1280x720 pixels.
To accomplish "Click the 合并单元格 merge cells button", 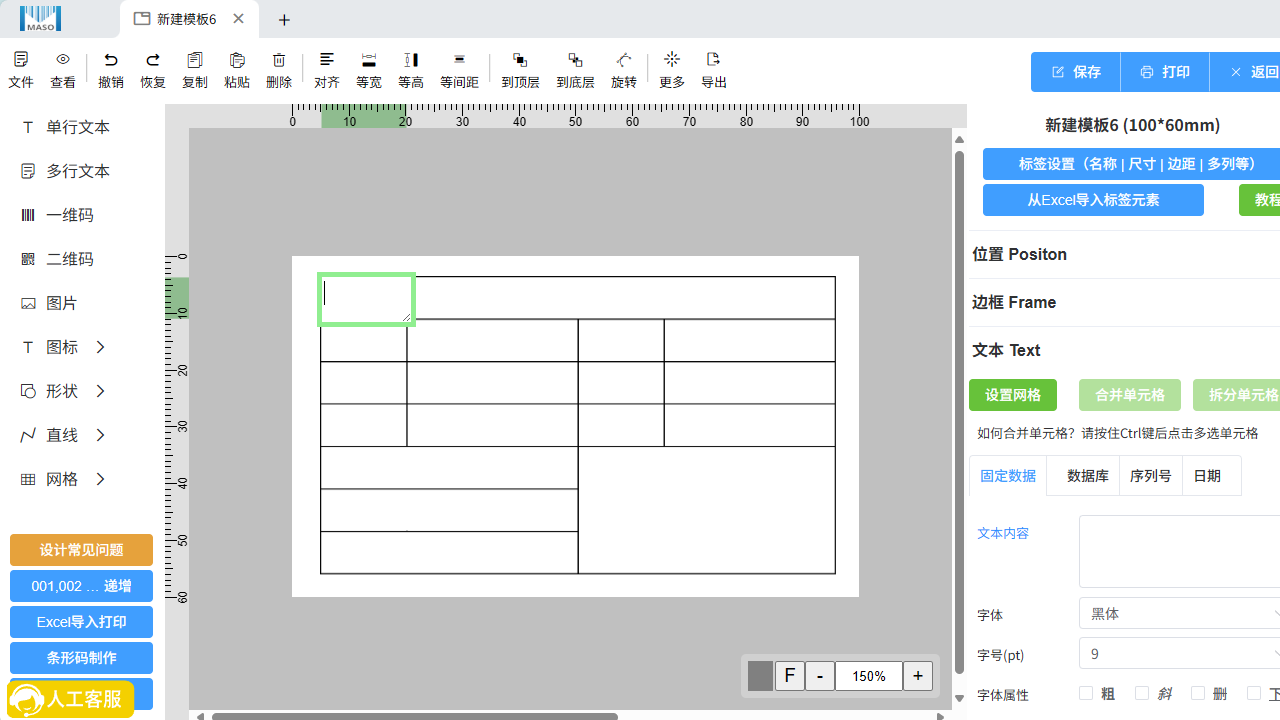I will pyautogui.click(x=1130, y=395).
